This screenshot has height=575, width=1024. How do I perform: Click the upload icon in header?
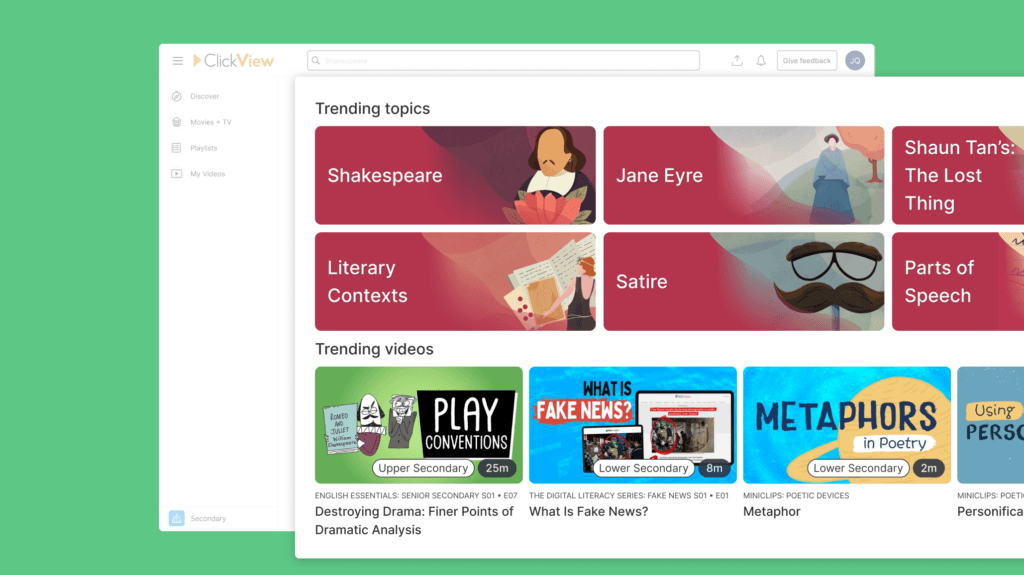point(737,61)
